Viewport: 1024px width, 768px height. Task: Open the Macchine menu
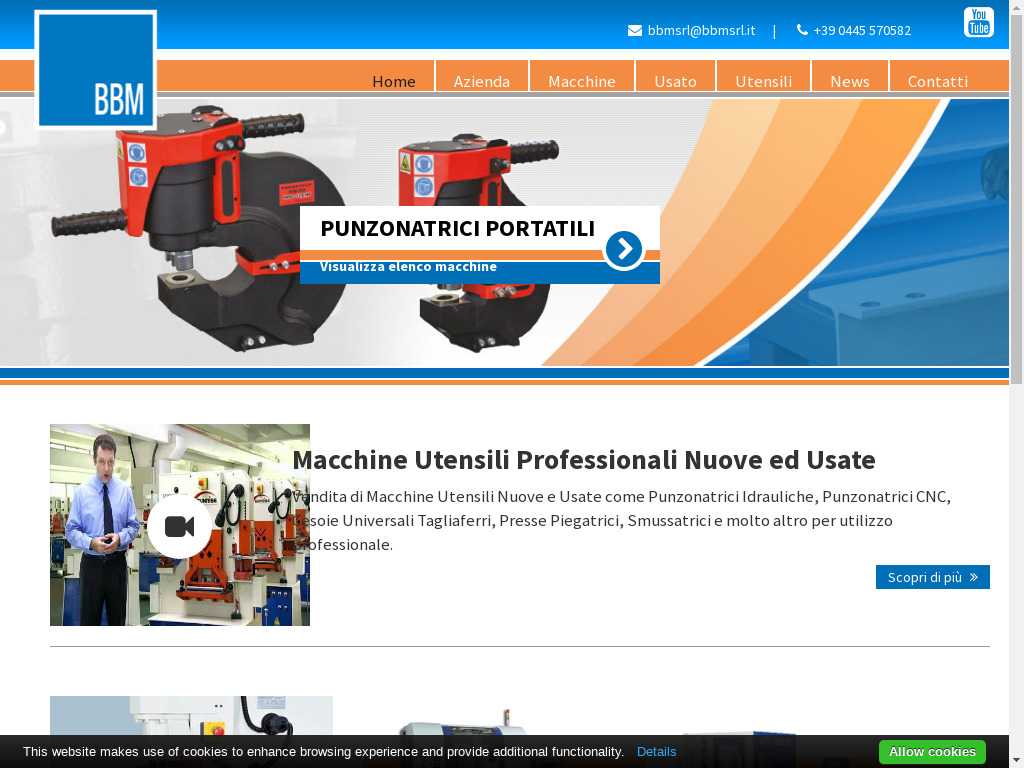pos(581,81)
